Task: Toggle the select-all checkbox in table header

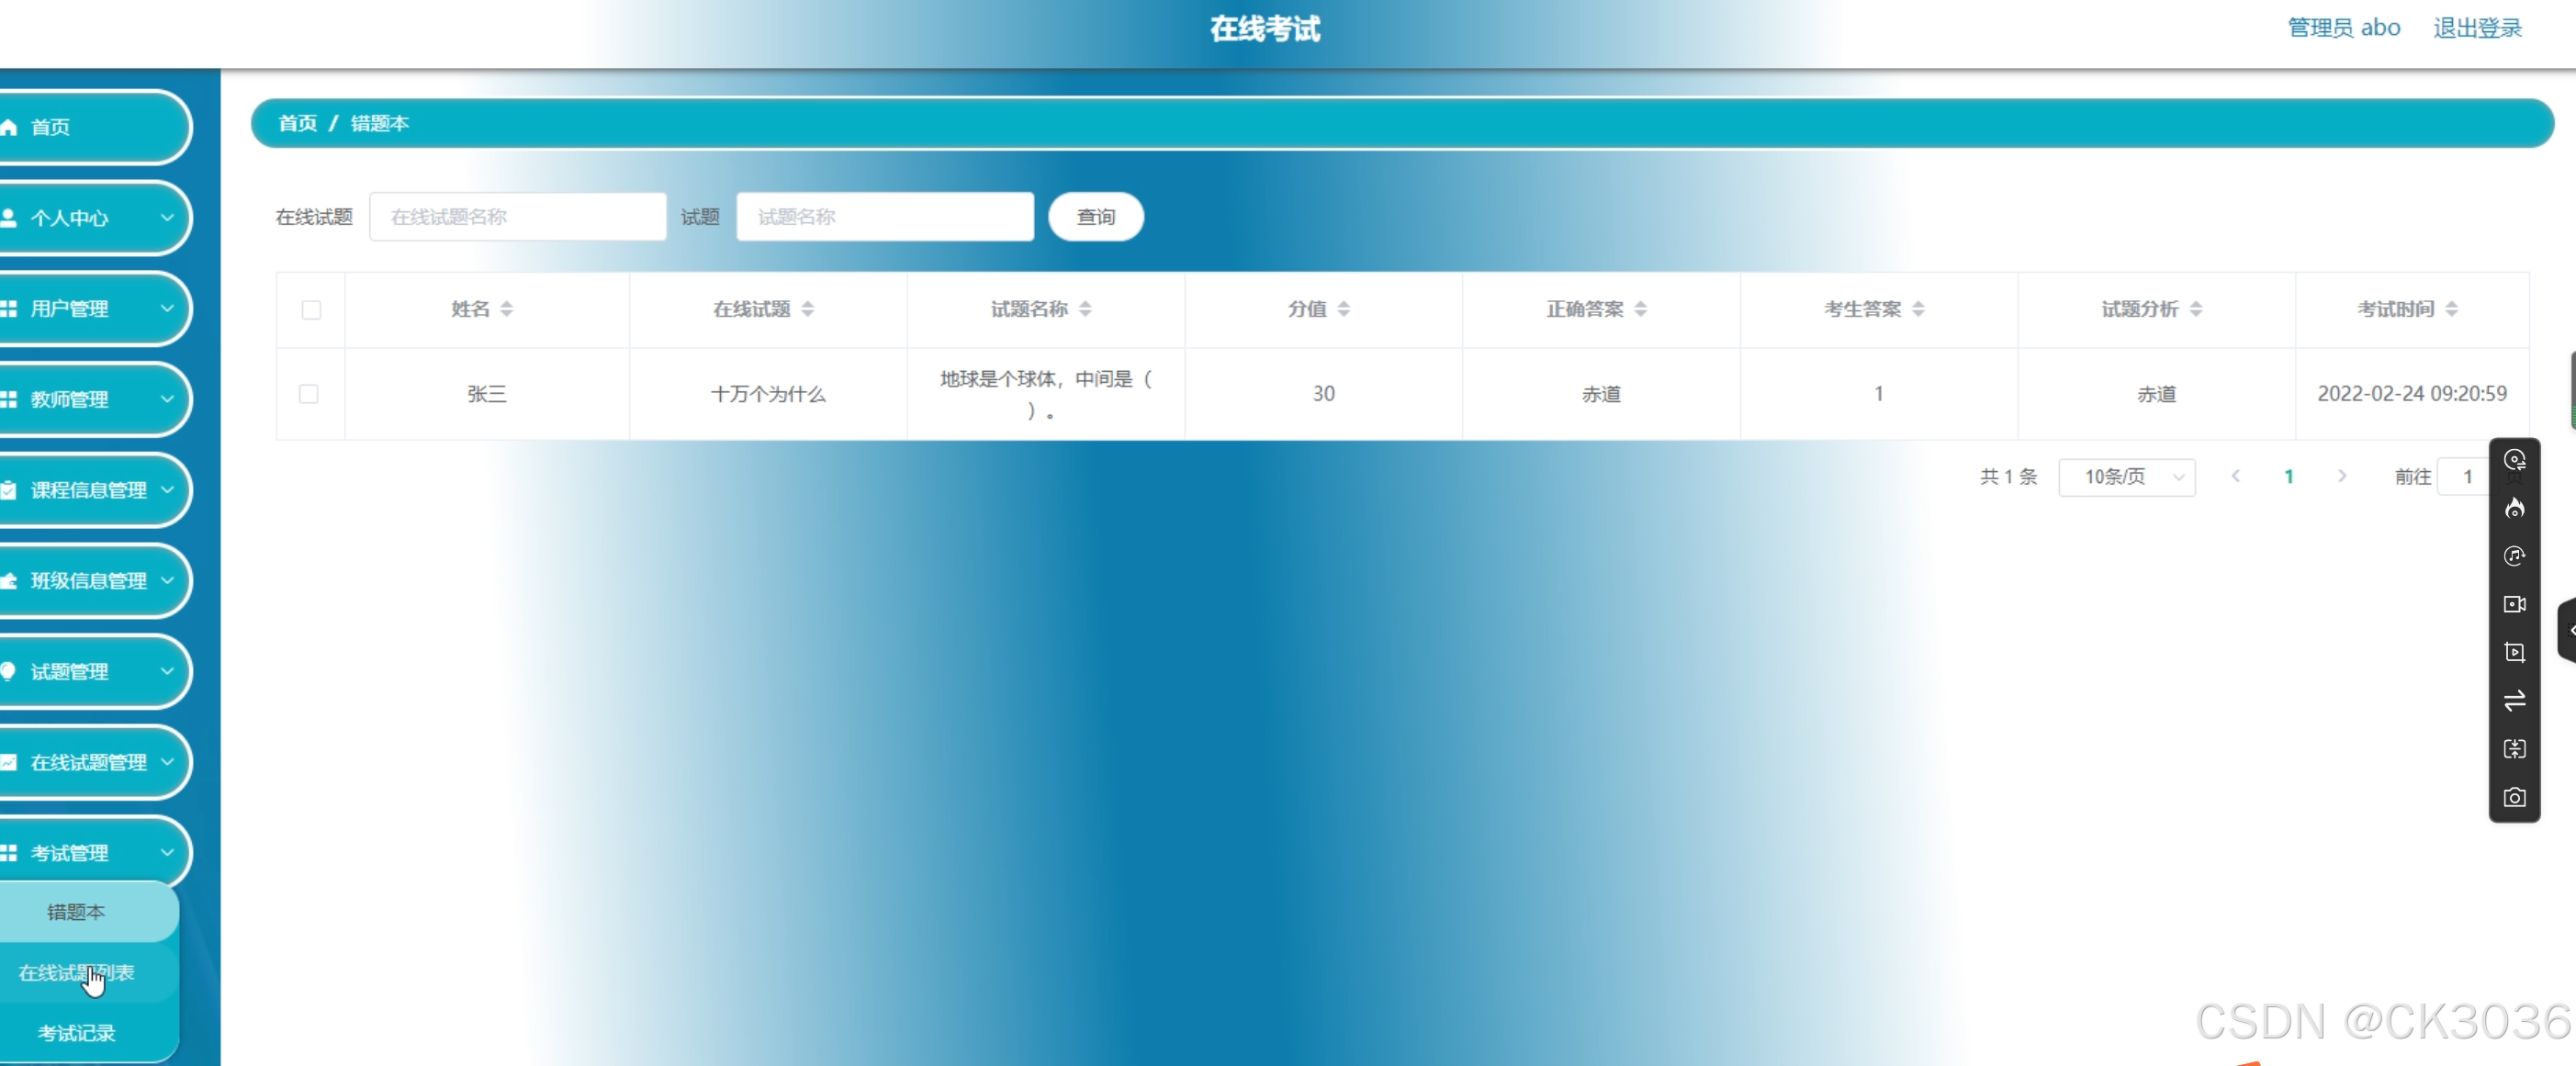Action: [311, 310]
